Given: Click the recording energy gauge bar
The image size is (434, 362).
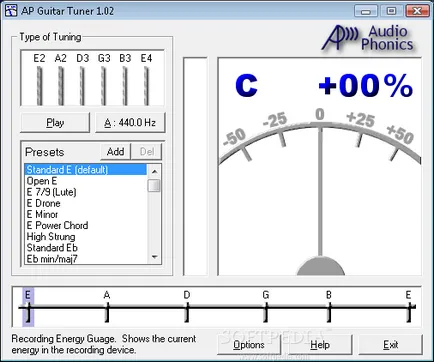Looking at the screenshot, I should [195, 166].
